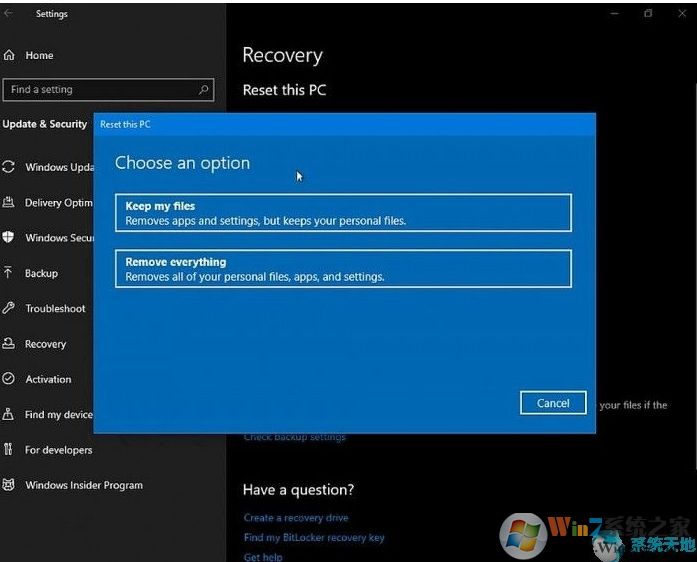Select the Windows Insider Program icon

click(x=8, y=485)
